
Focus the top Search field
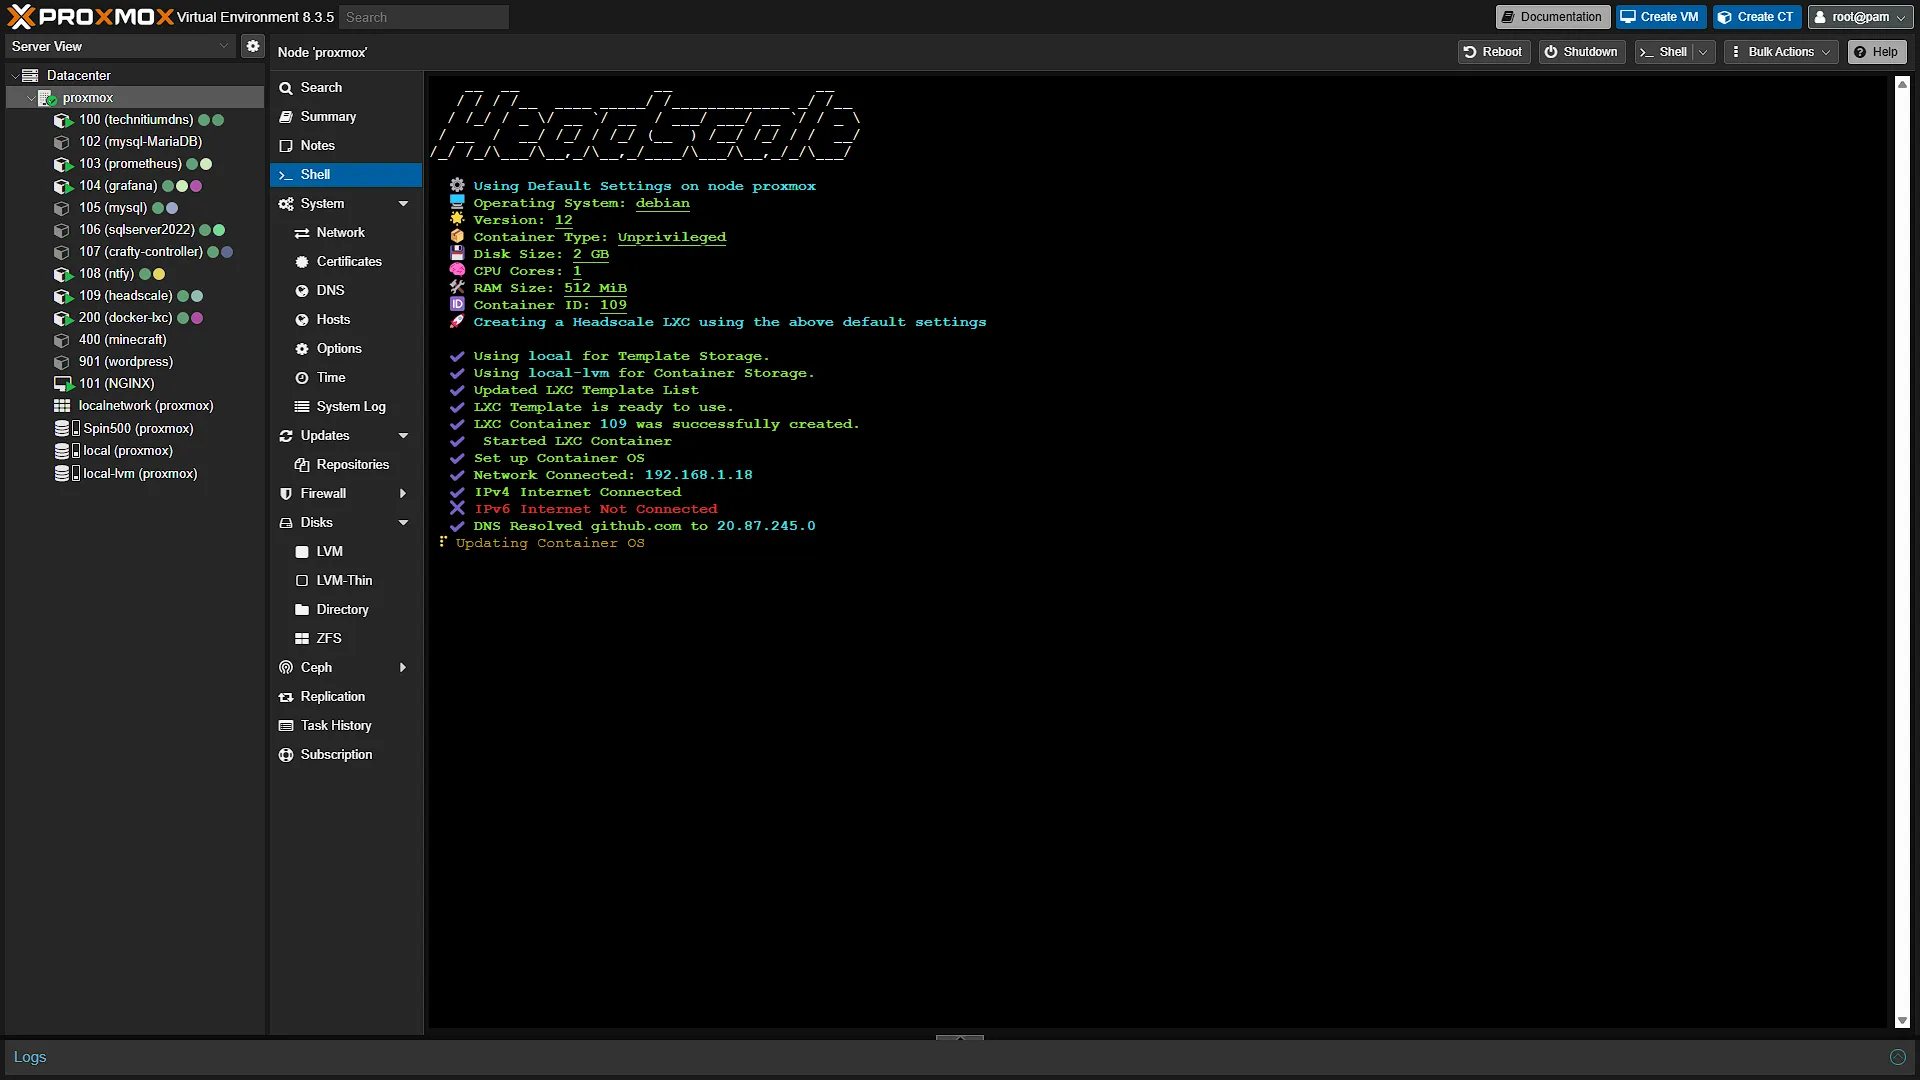[424, 17]
